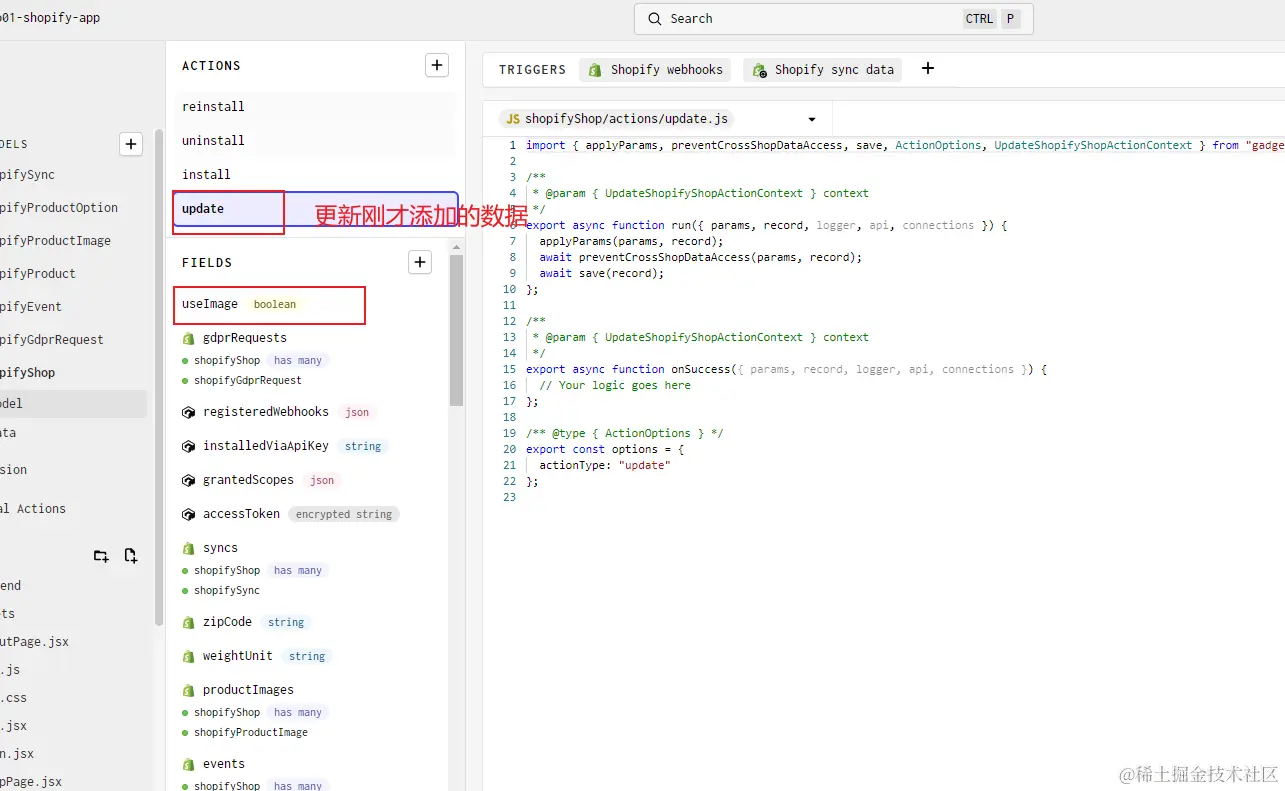Create a new folder in the file tree
Screen dimensions: 1285x791
[101, 556]
